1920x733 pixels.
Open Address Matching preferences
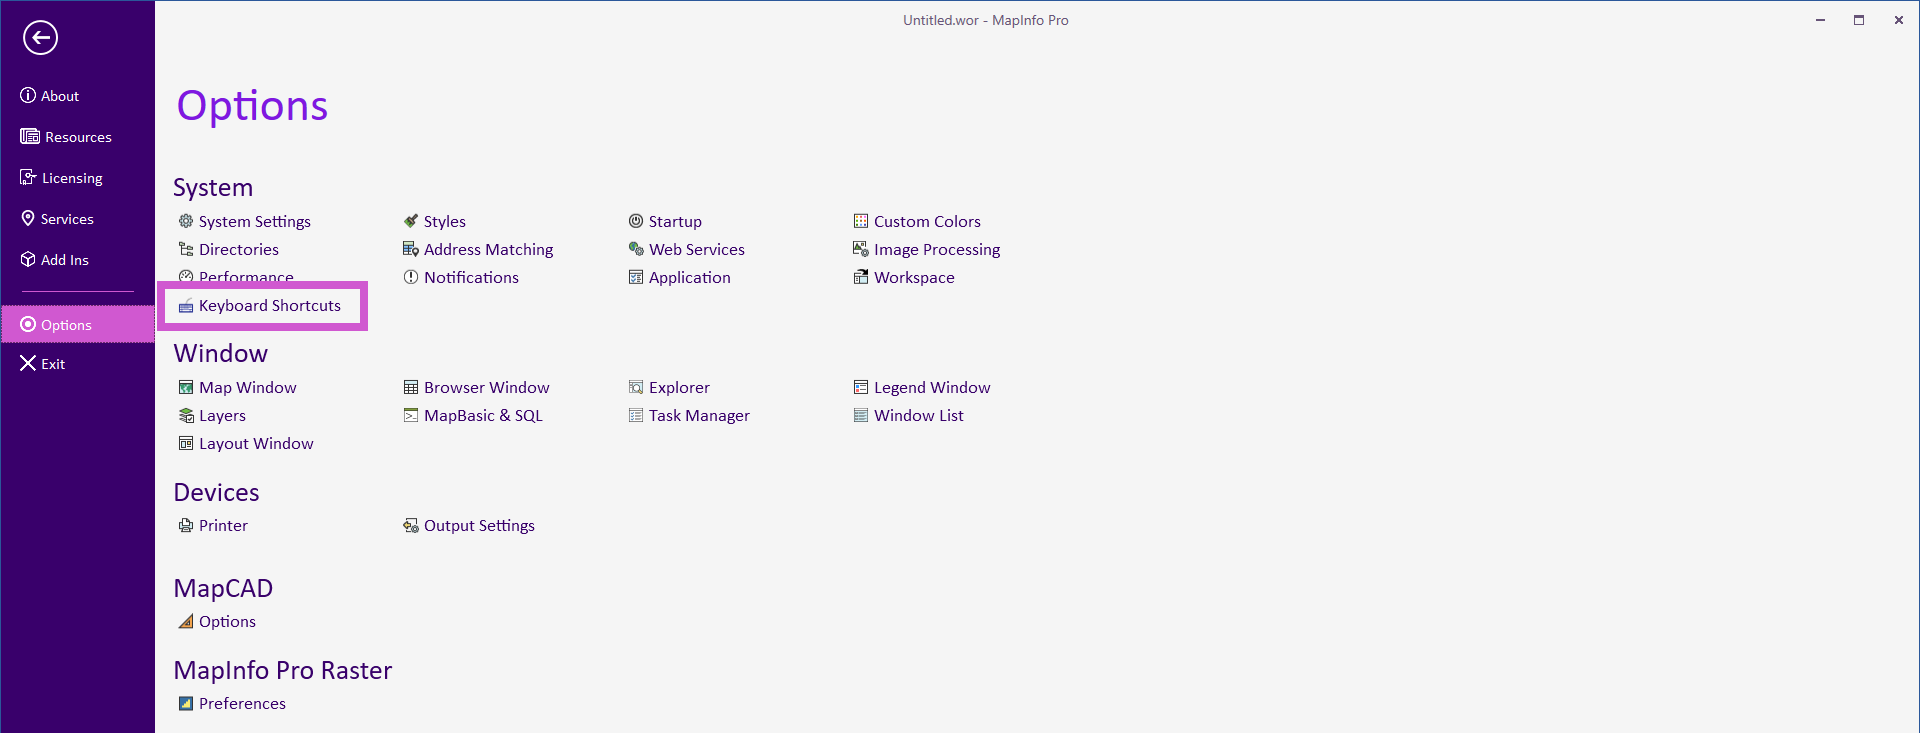click(x=488, y=249)
